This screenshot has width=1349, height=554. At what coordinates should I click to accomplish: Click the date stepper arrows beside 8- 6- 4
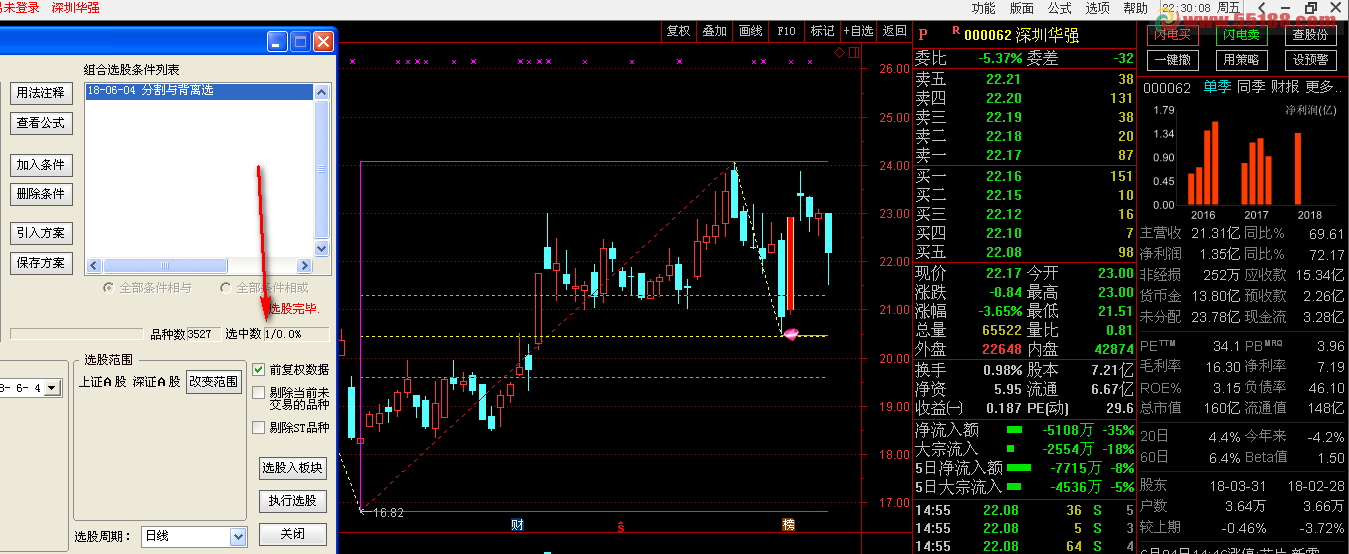click(x=51, y=386)
